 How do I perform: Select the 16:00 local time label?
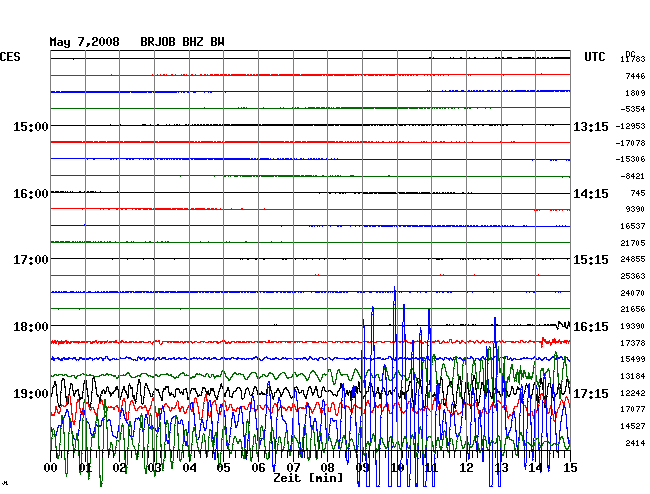[x=31, y=194]
